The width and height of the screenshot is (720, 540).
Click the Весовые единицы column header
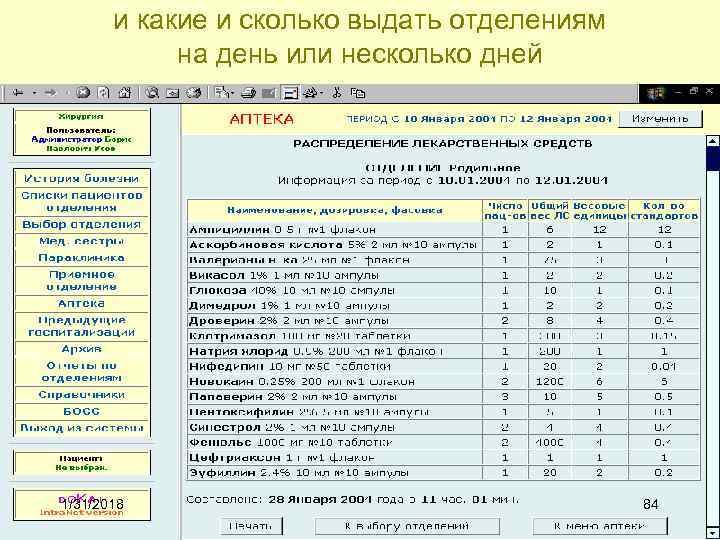point(600,211)
